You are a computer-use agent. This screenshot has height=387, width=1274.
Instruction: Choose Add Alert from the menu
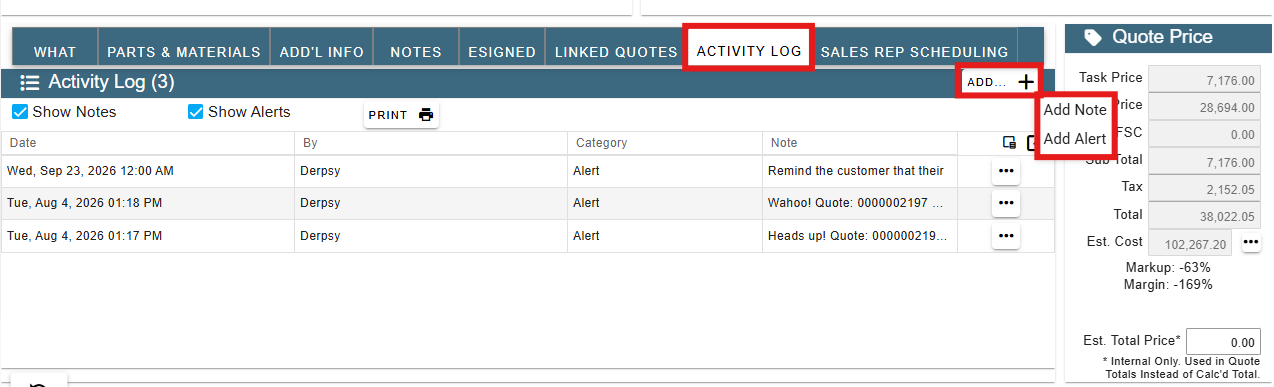[x=1075, y=139]
